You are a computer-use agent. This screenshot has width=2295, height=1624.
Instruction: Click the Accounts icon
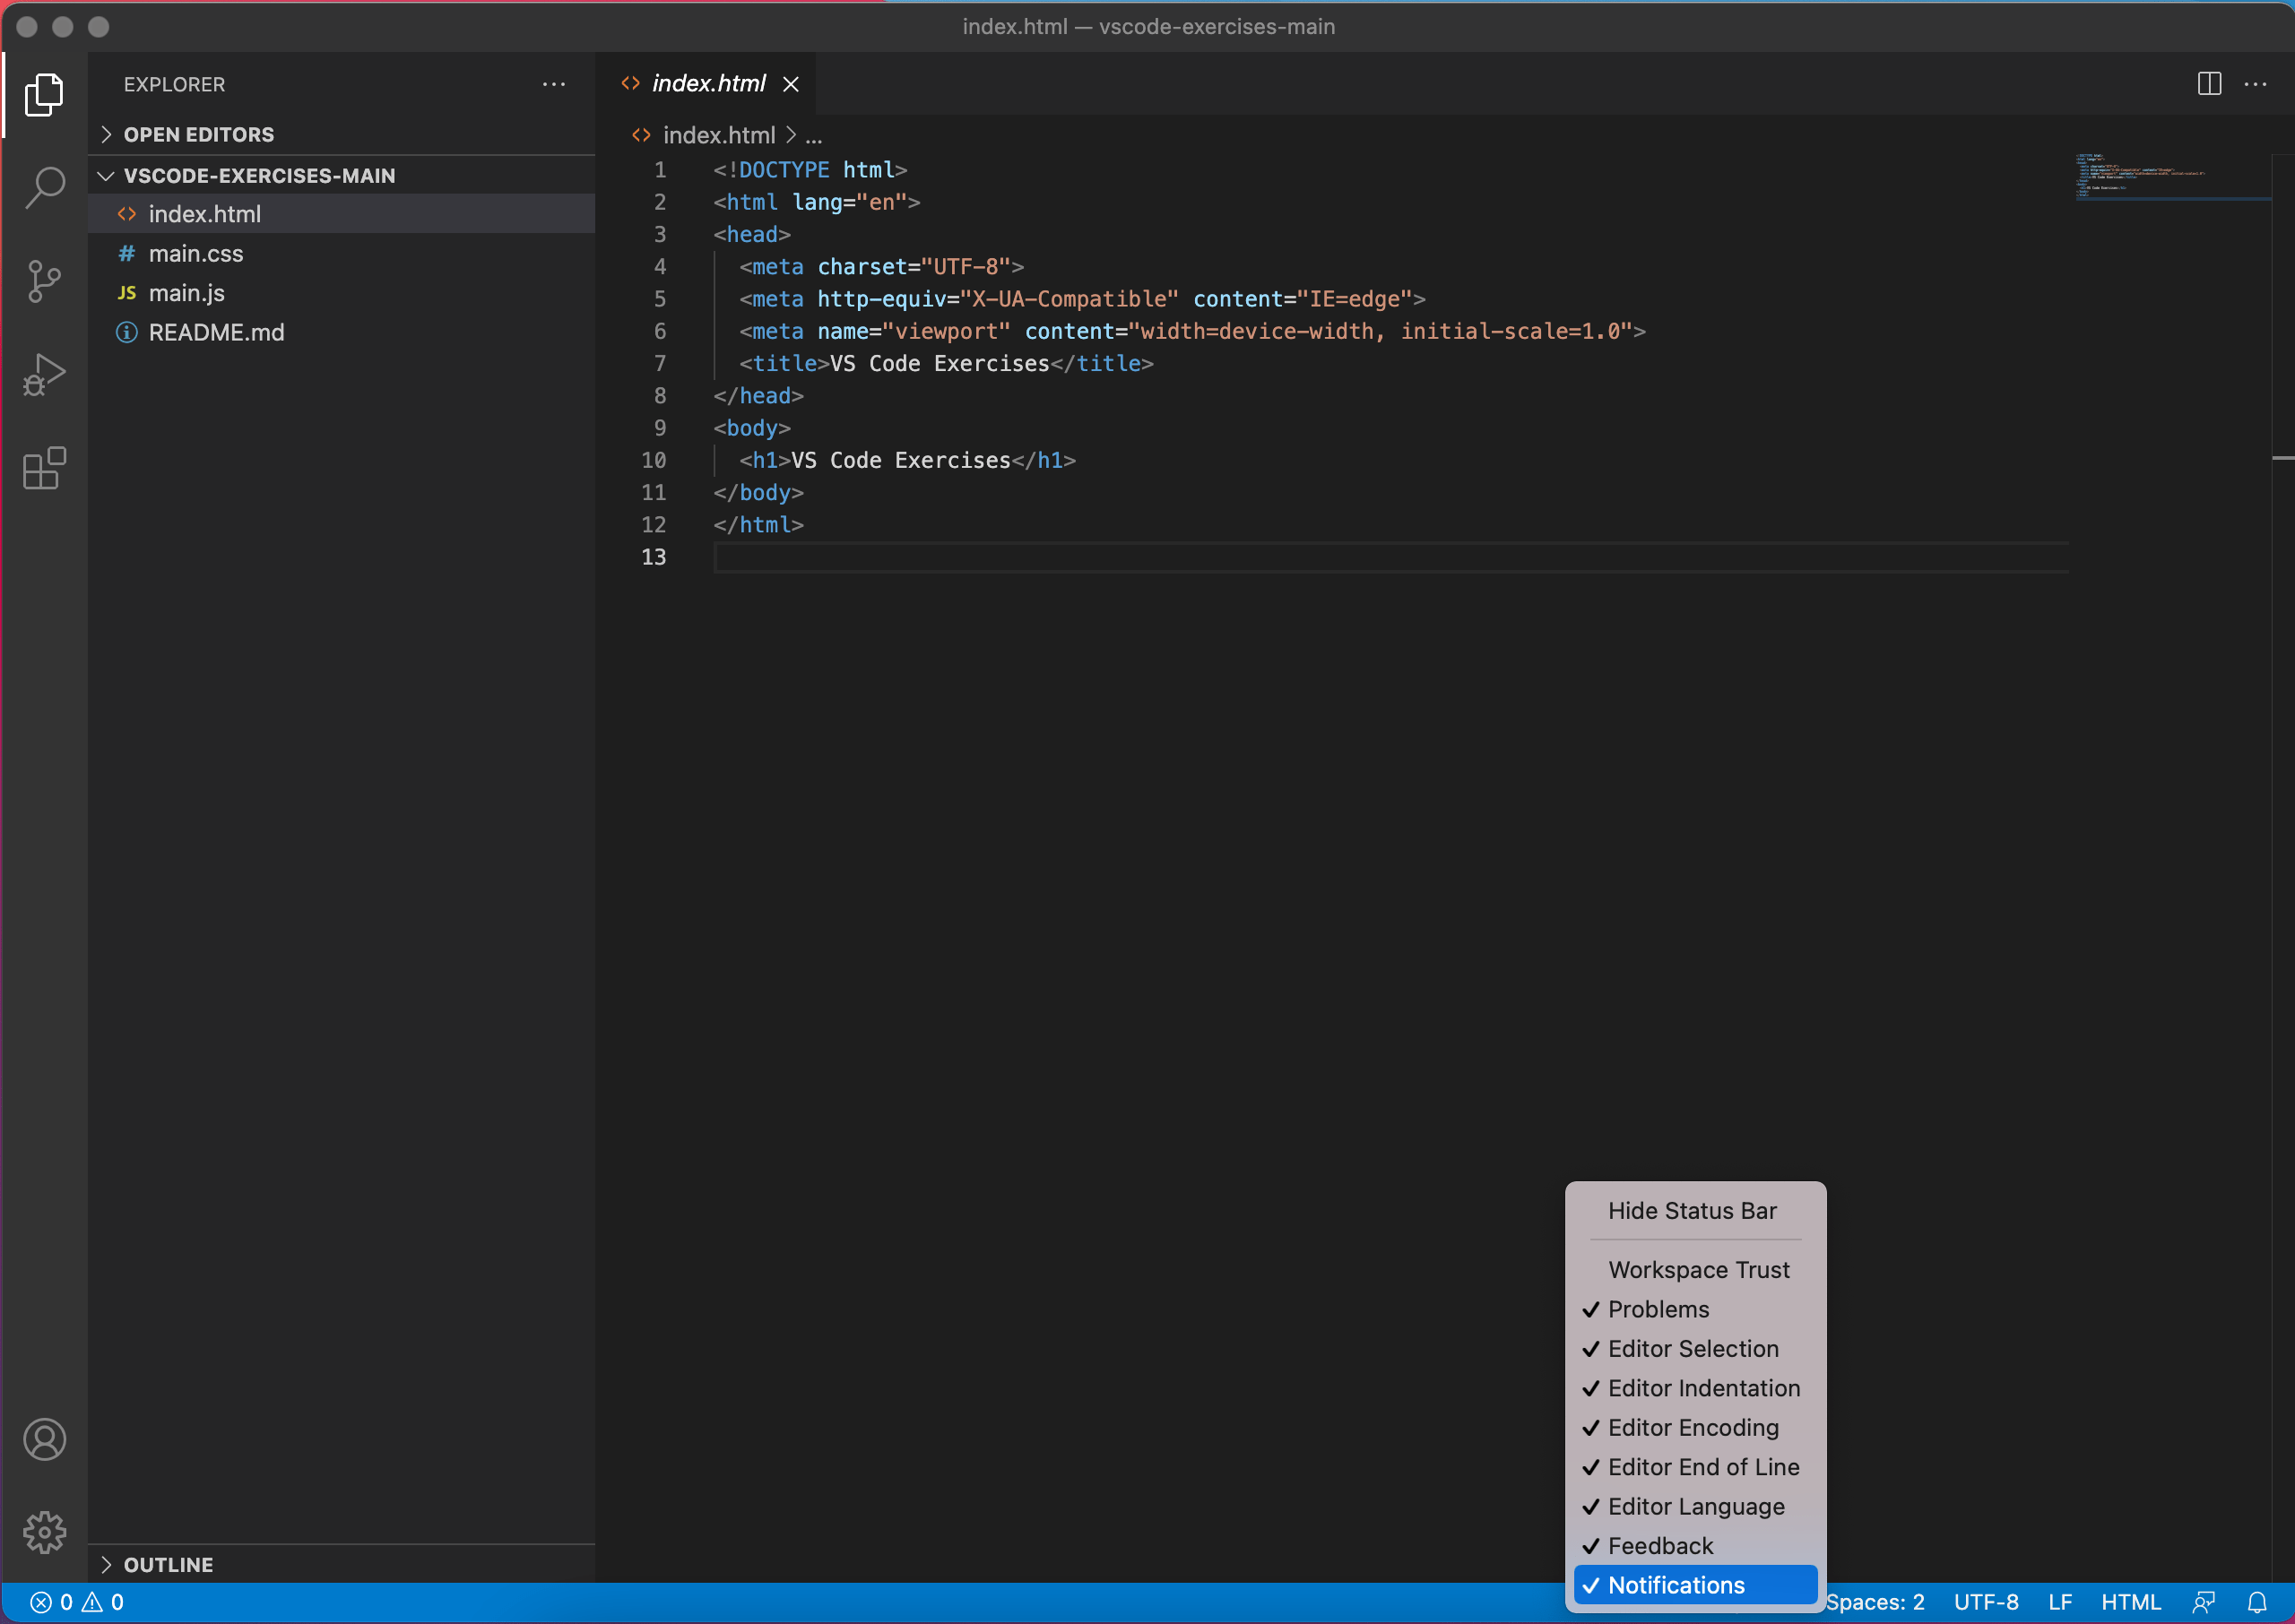pos(45,1440)
